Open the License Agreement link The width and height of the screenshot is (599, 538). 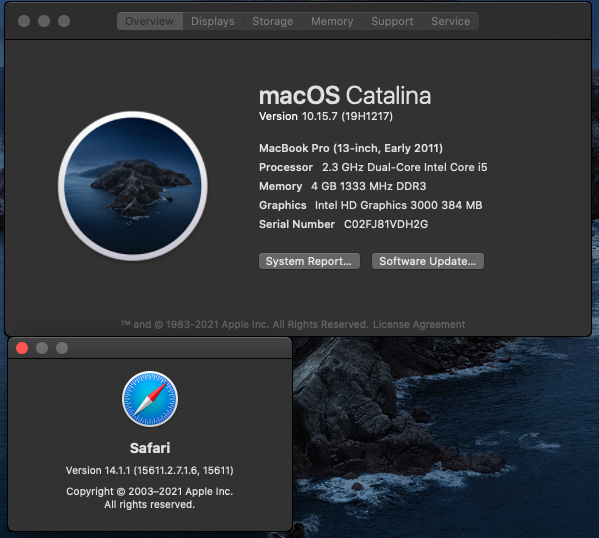coord(419,324)
